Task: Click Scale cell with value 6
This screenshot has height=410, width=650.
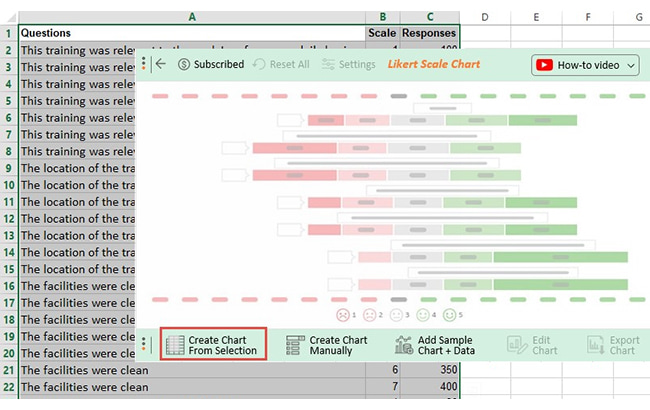Action: coord(383,370)
